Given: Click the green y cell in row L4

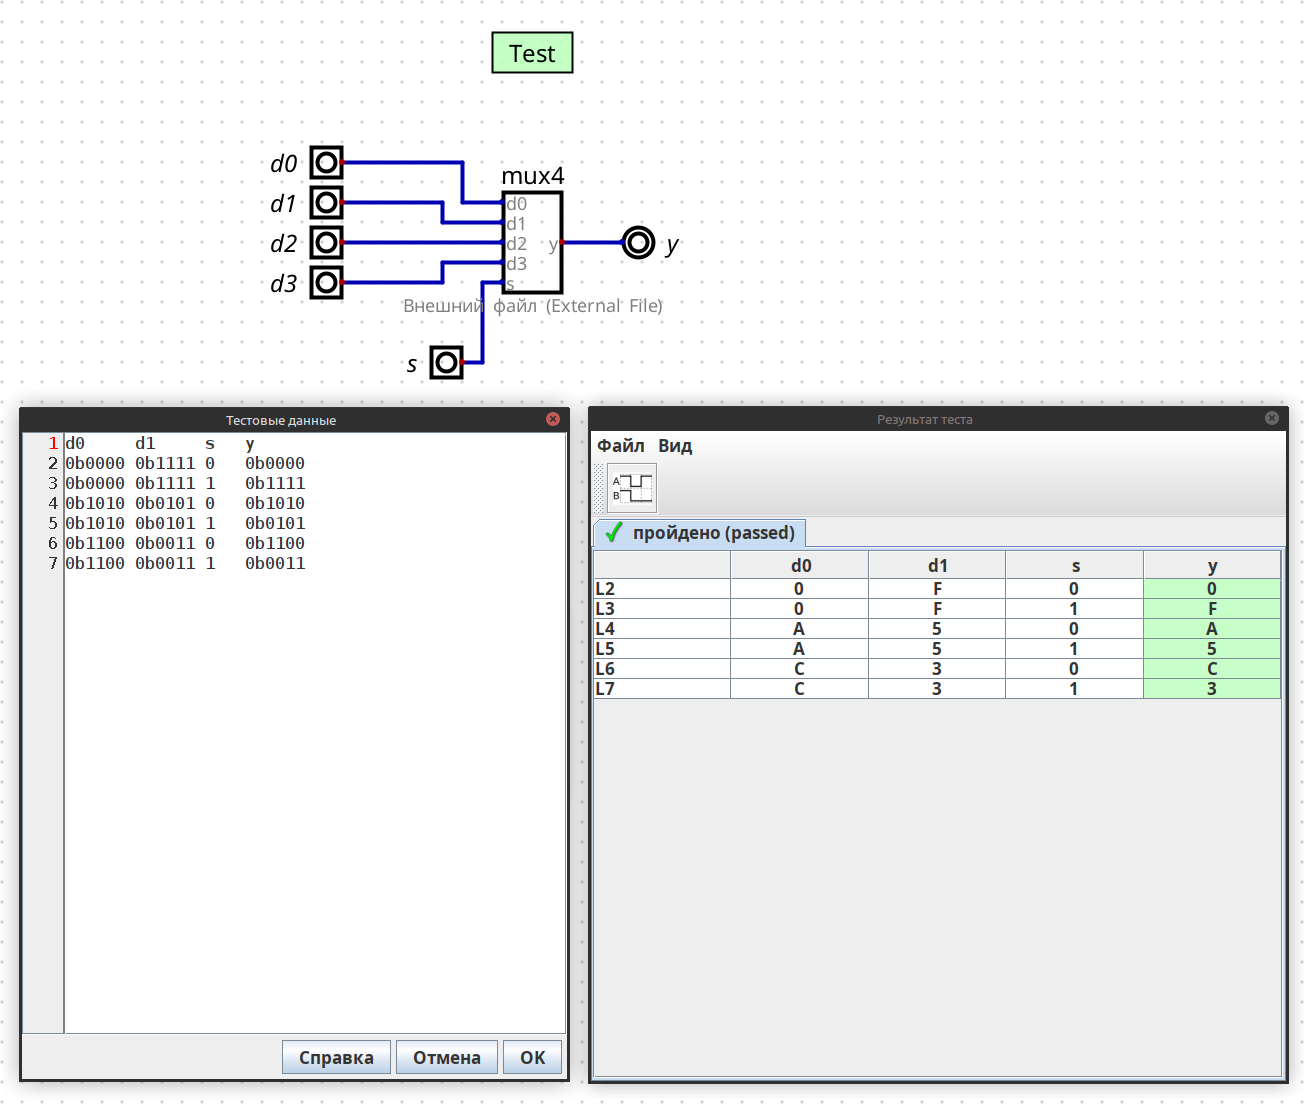Looking at the screenshot, I should pos(1212,629).
